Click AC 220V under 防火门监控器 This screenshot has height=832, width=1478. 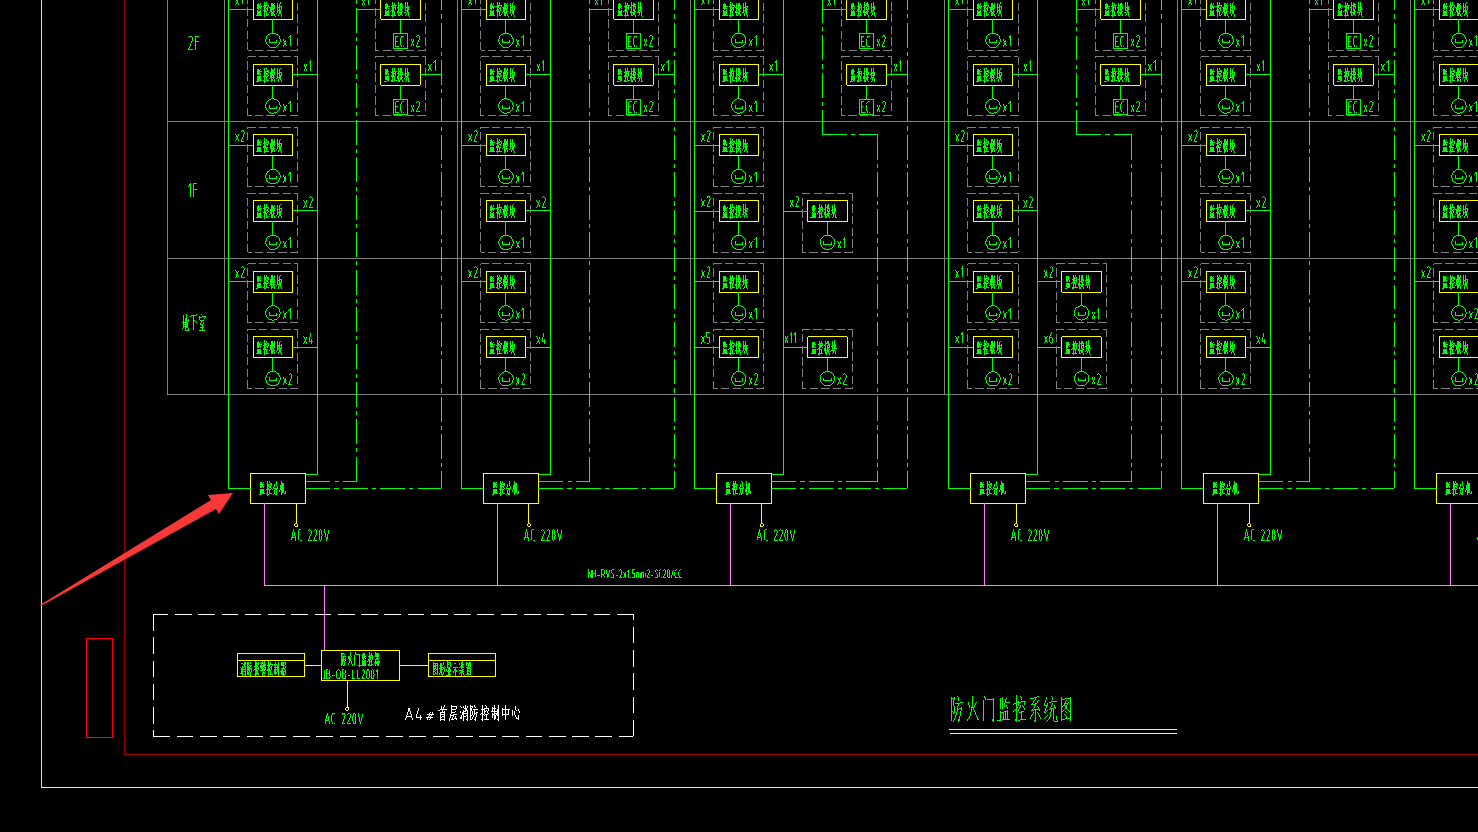pos(344,719)
